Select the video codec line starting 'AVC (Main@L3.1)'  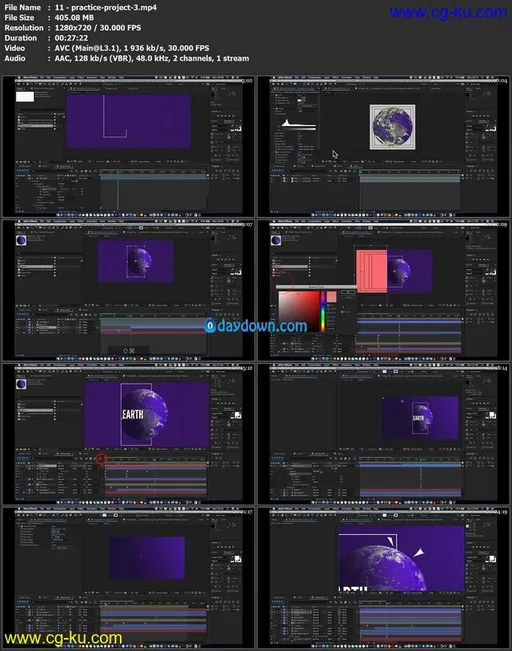(132, 48)
